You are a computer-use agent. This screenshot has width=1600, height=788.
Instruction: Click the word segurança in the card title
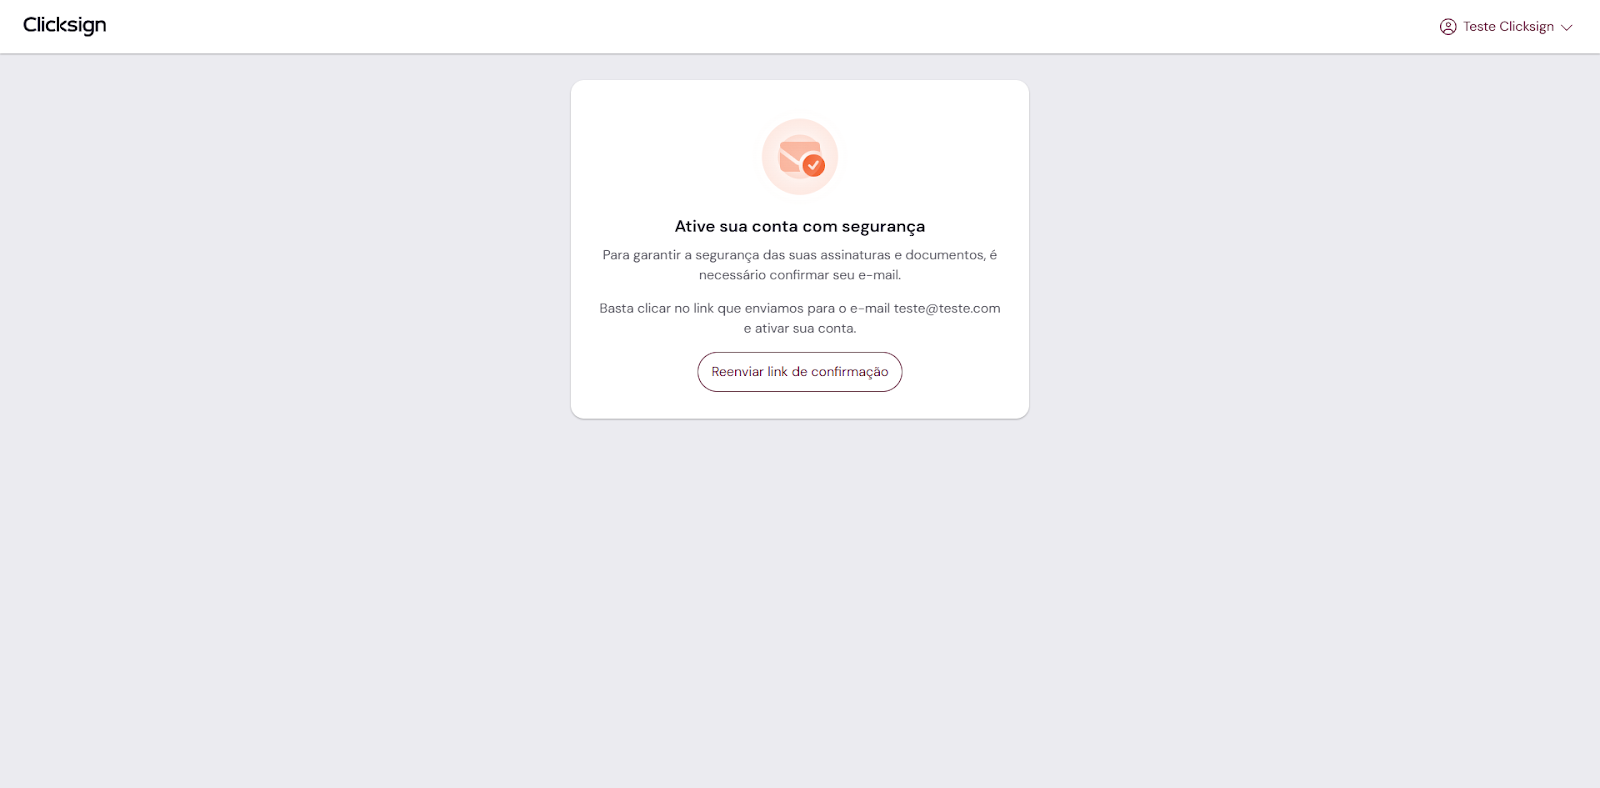pos(883,227)
